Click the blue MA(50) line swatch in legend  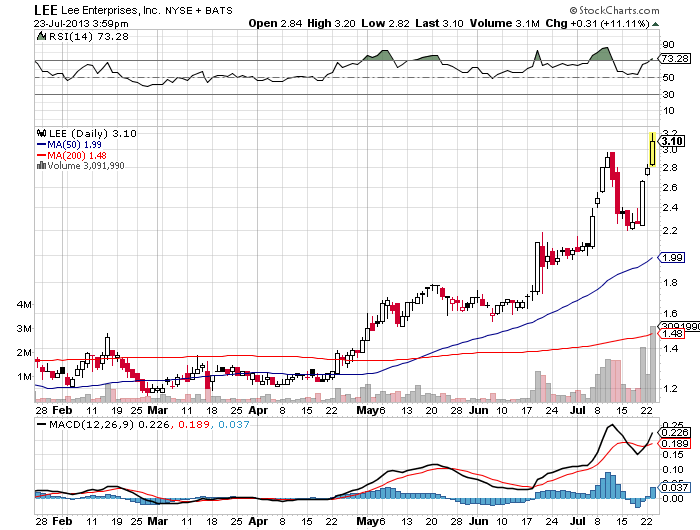coord(42,145)
